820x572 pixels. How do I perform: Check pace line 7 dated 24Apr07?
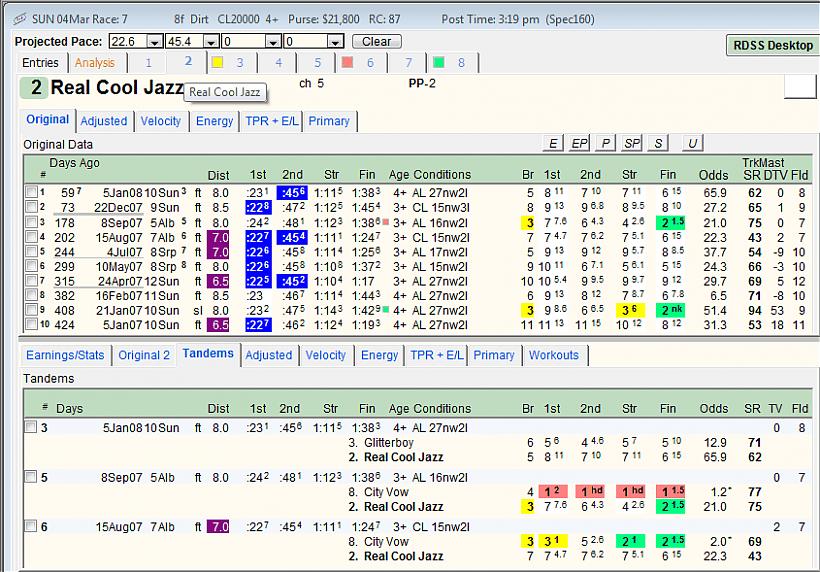pos(31,281)
